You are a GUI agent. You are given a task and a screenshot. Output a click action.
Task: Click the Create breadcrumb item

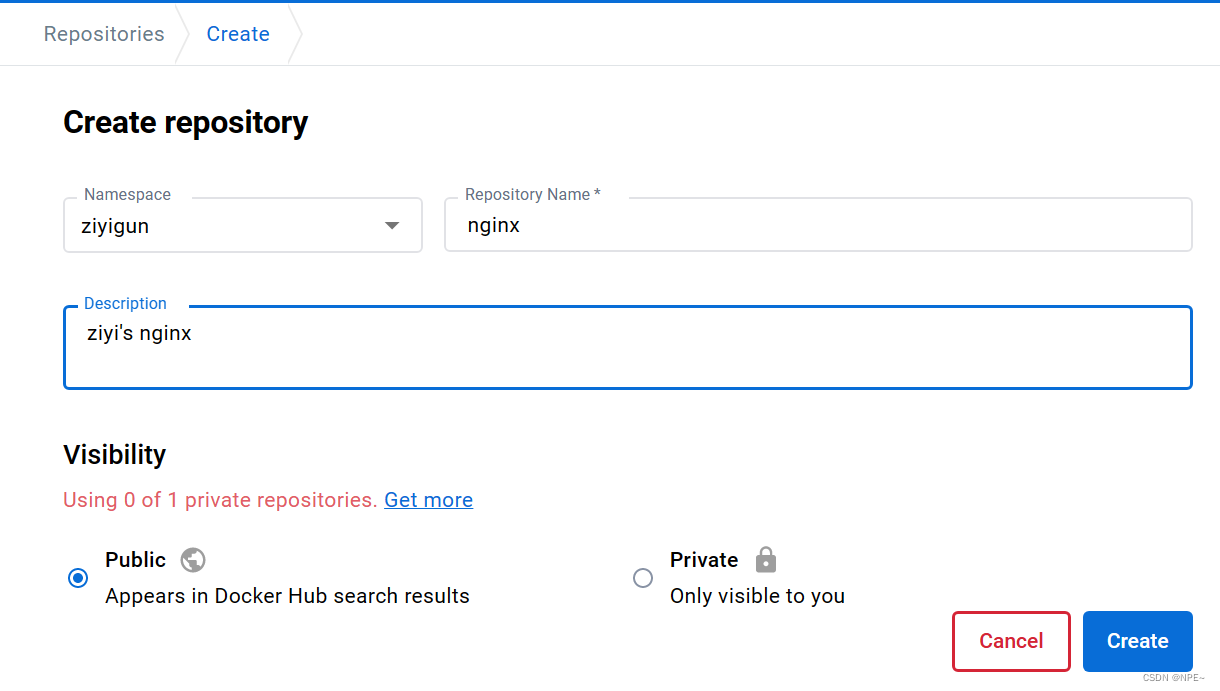click(238, 34)
